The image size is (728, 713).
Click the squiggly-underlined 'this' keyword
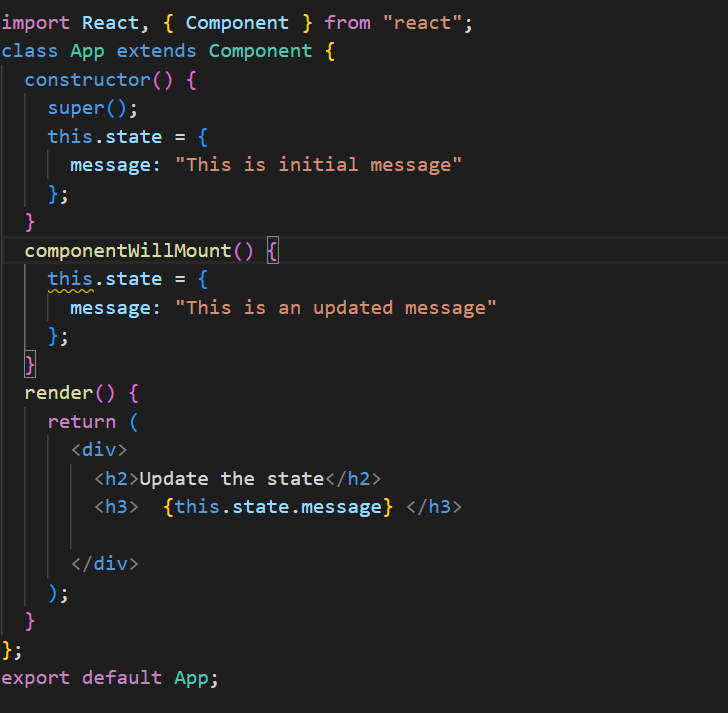click(70, 279)
